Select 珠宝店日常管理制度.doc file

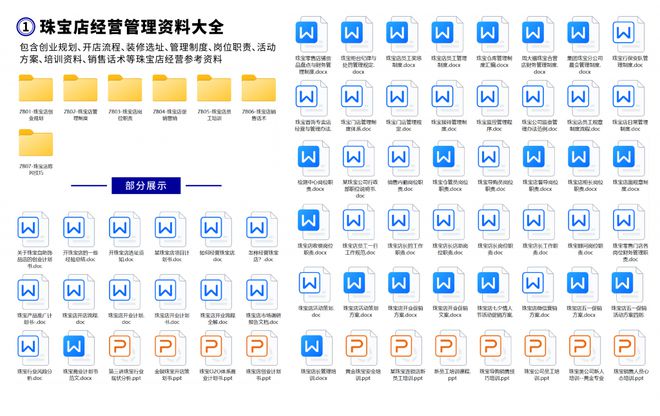(628, 99)
